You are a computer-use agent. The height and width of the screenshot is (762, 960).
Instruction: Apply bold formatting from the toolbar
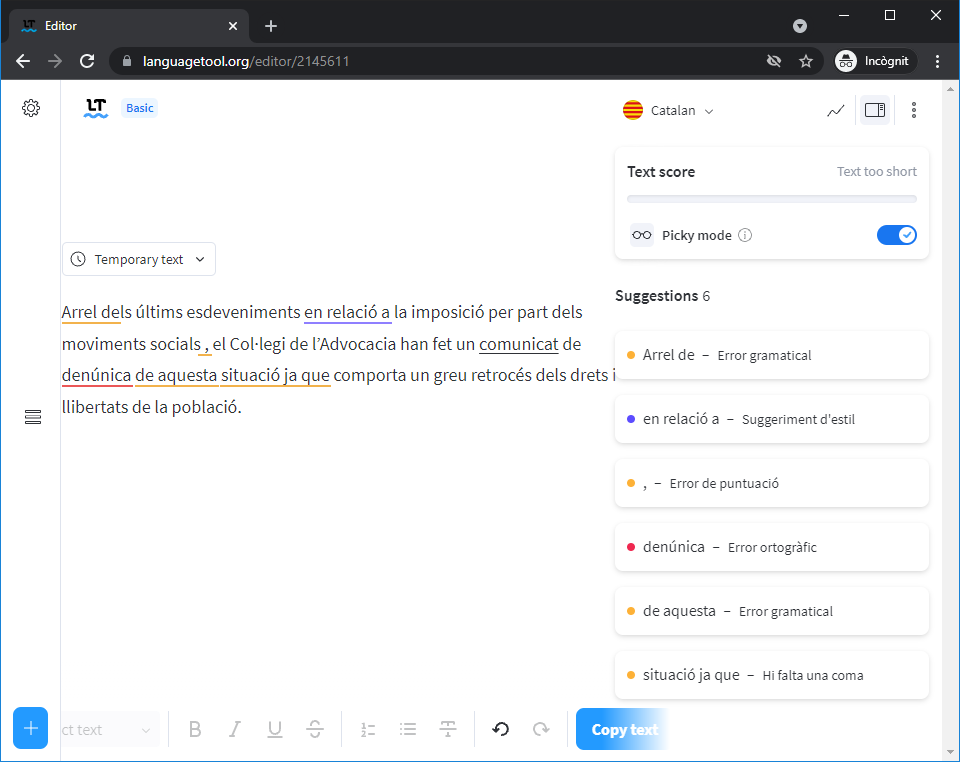[x=195, y=729]
